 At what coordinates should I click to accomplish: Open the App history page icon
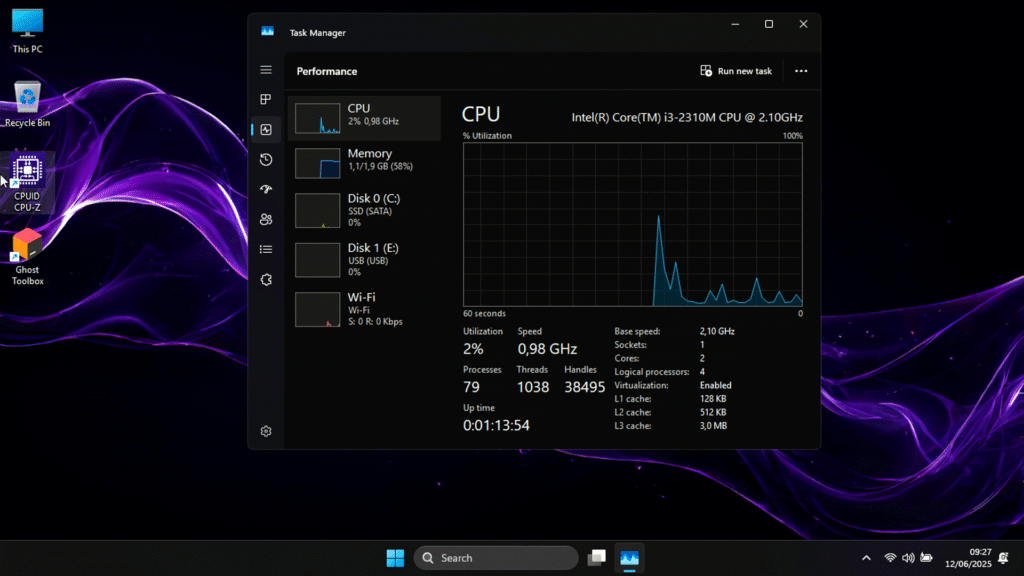(266, 159)
